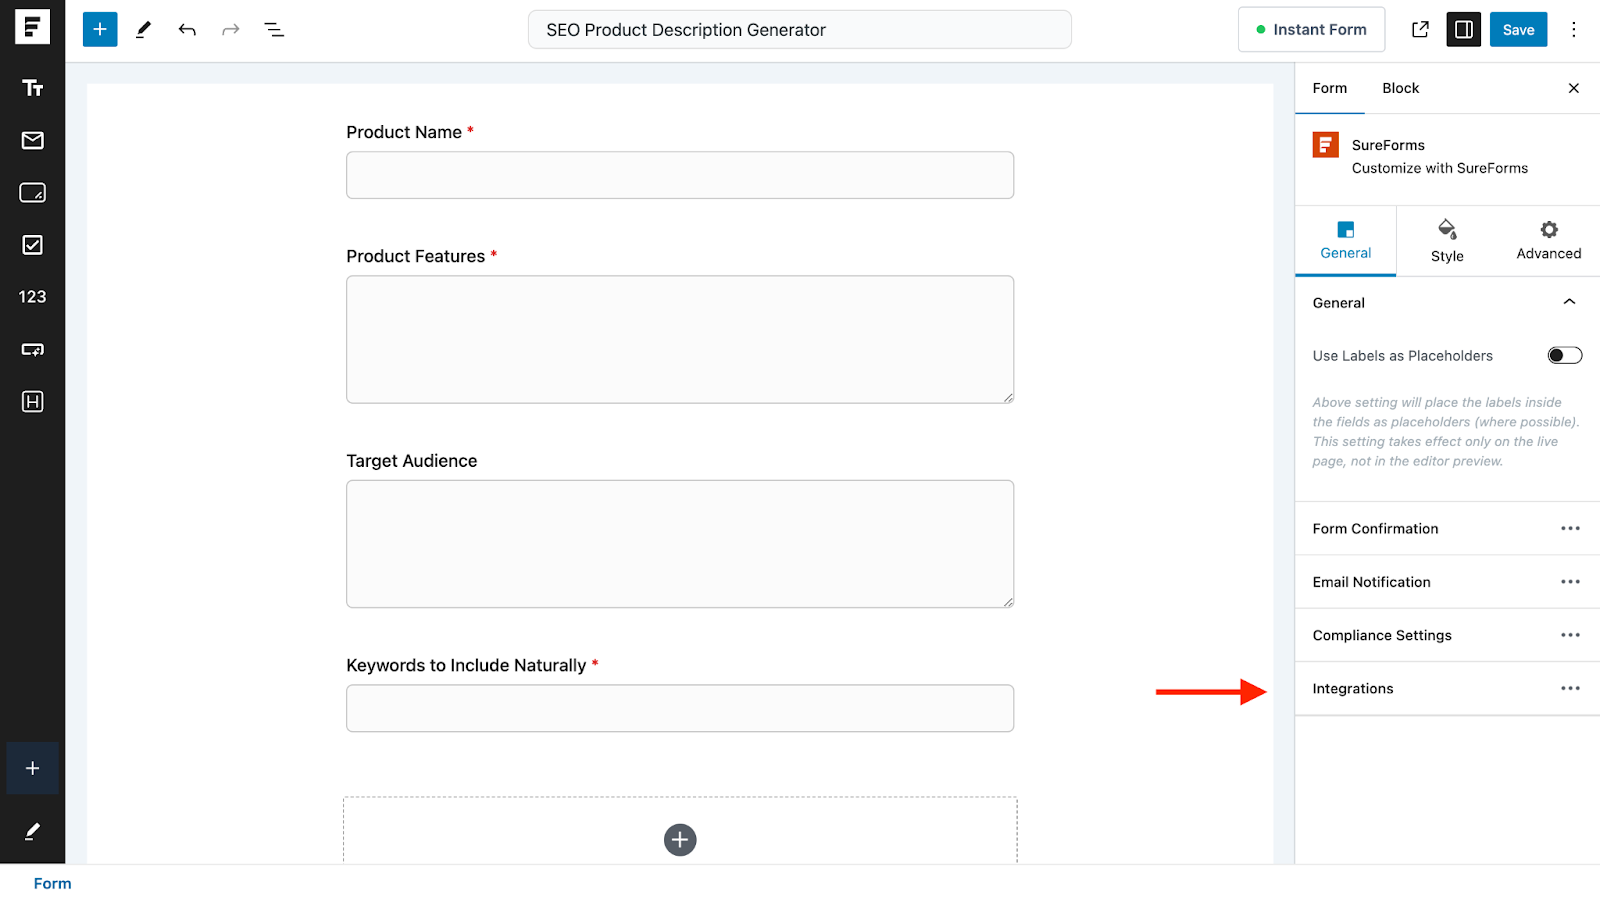
Task: Collapse the General settings section
Action: pos(1569,301)
